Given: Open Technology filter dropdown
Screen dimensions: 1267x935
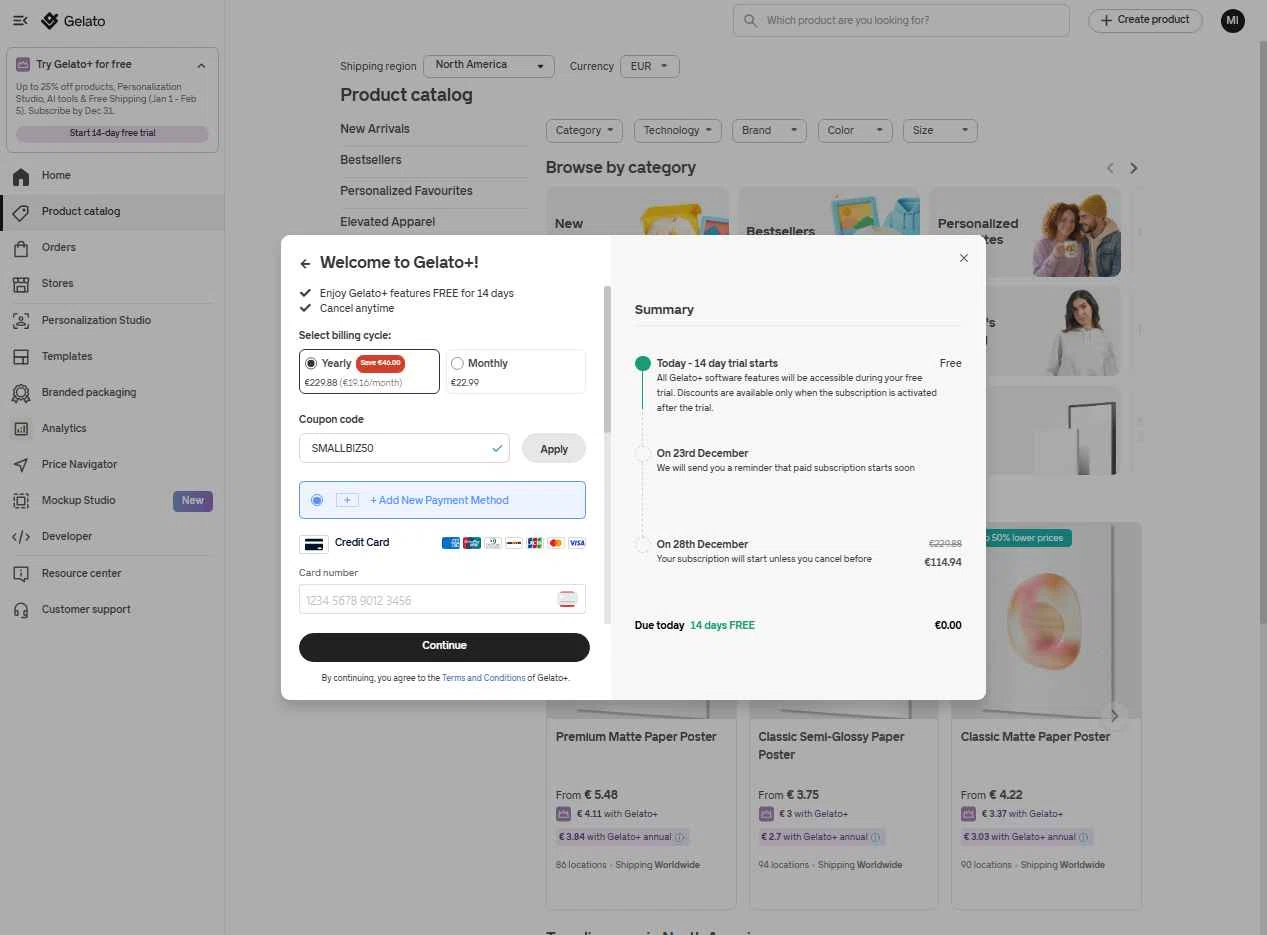Looking at the screenshot, I should pos(678,131).
